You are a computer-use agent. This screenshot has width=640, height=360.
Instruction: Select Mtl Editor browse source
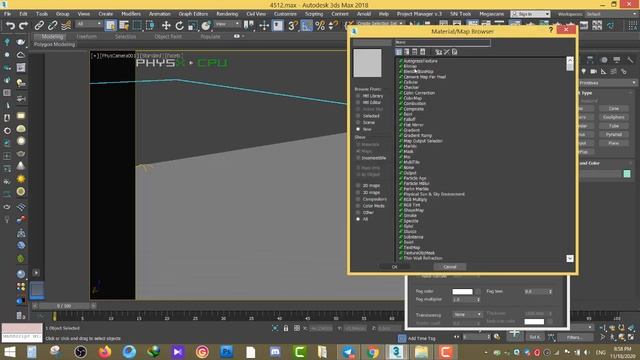pyautogui.click(x=369, y=102)
